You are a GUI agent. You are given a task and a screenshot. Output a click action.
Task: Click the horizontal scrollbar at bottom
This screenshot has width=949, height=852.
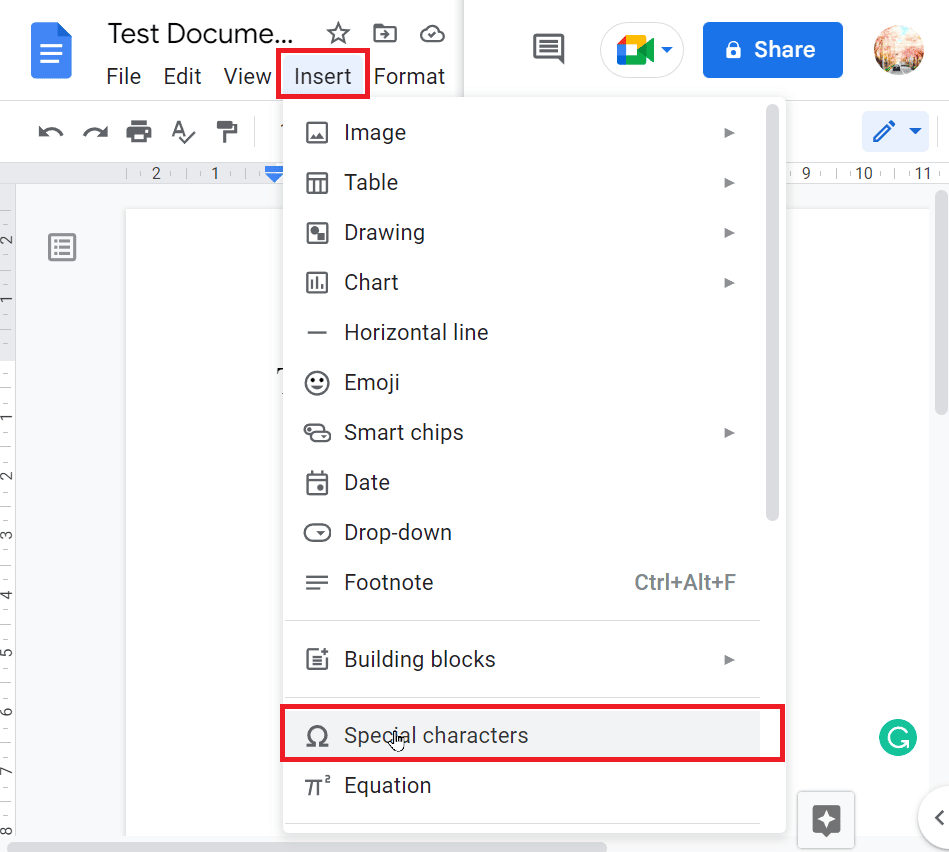click(306, 847)
